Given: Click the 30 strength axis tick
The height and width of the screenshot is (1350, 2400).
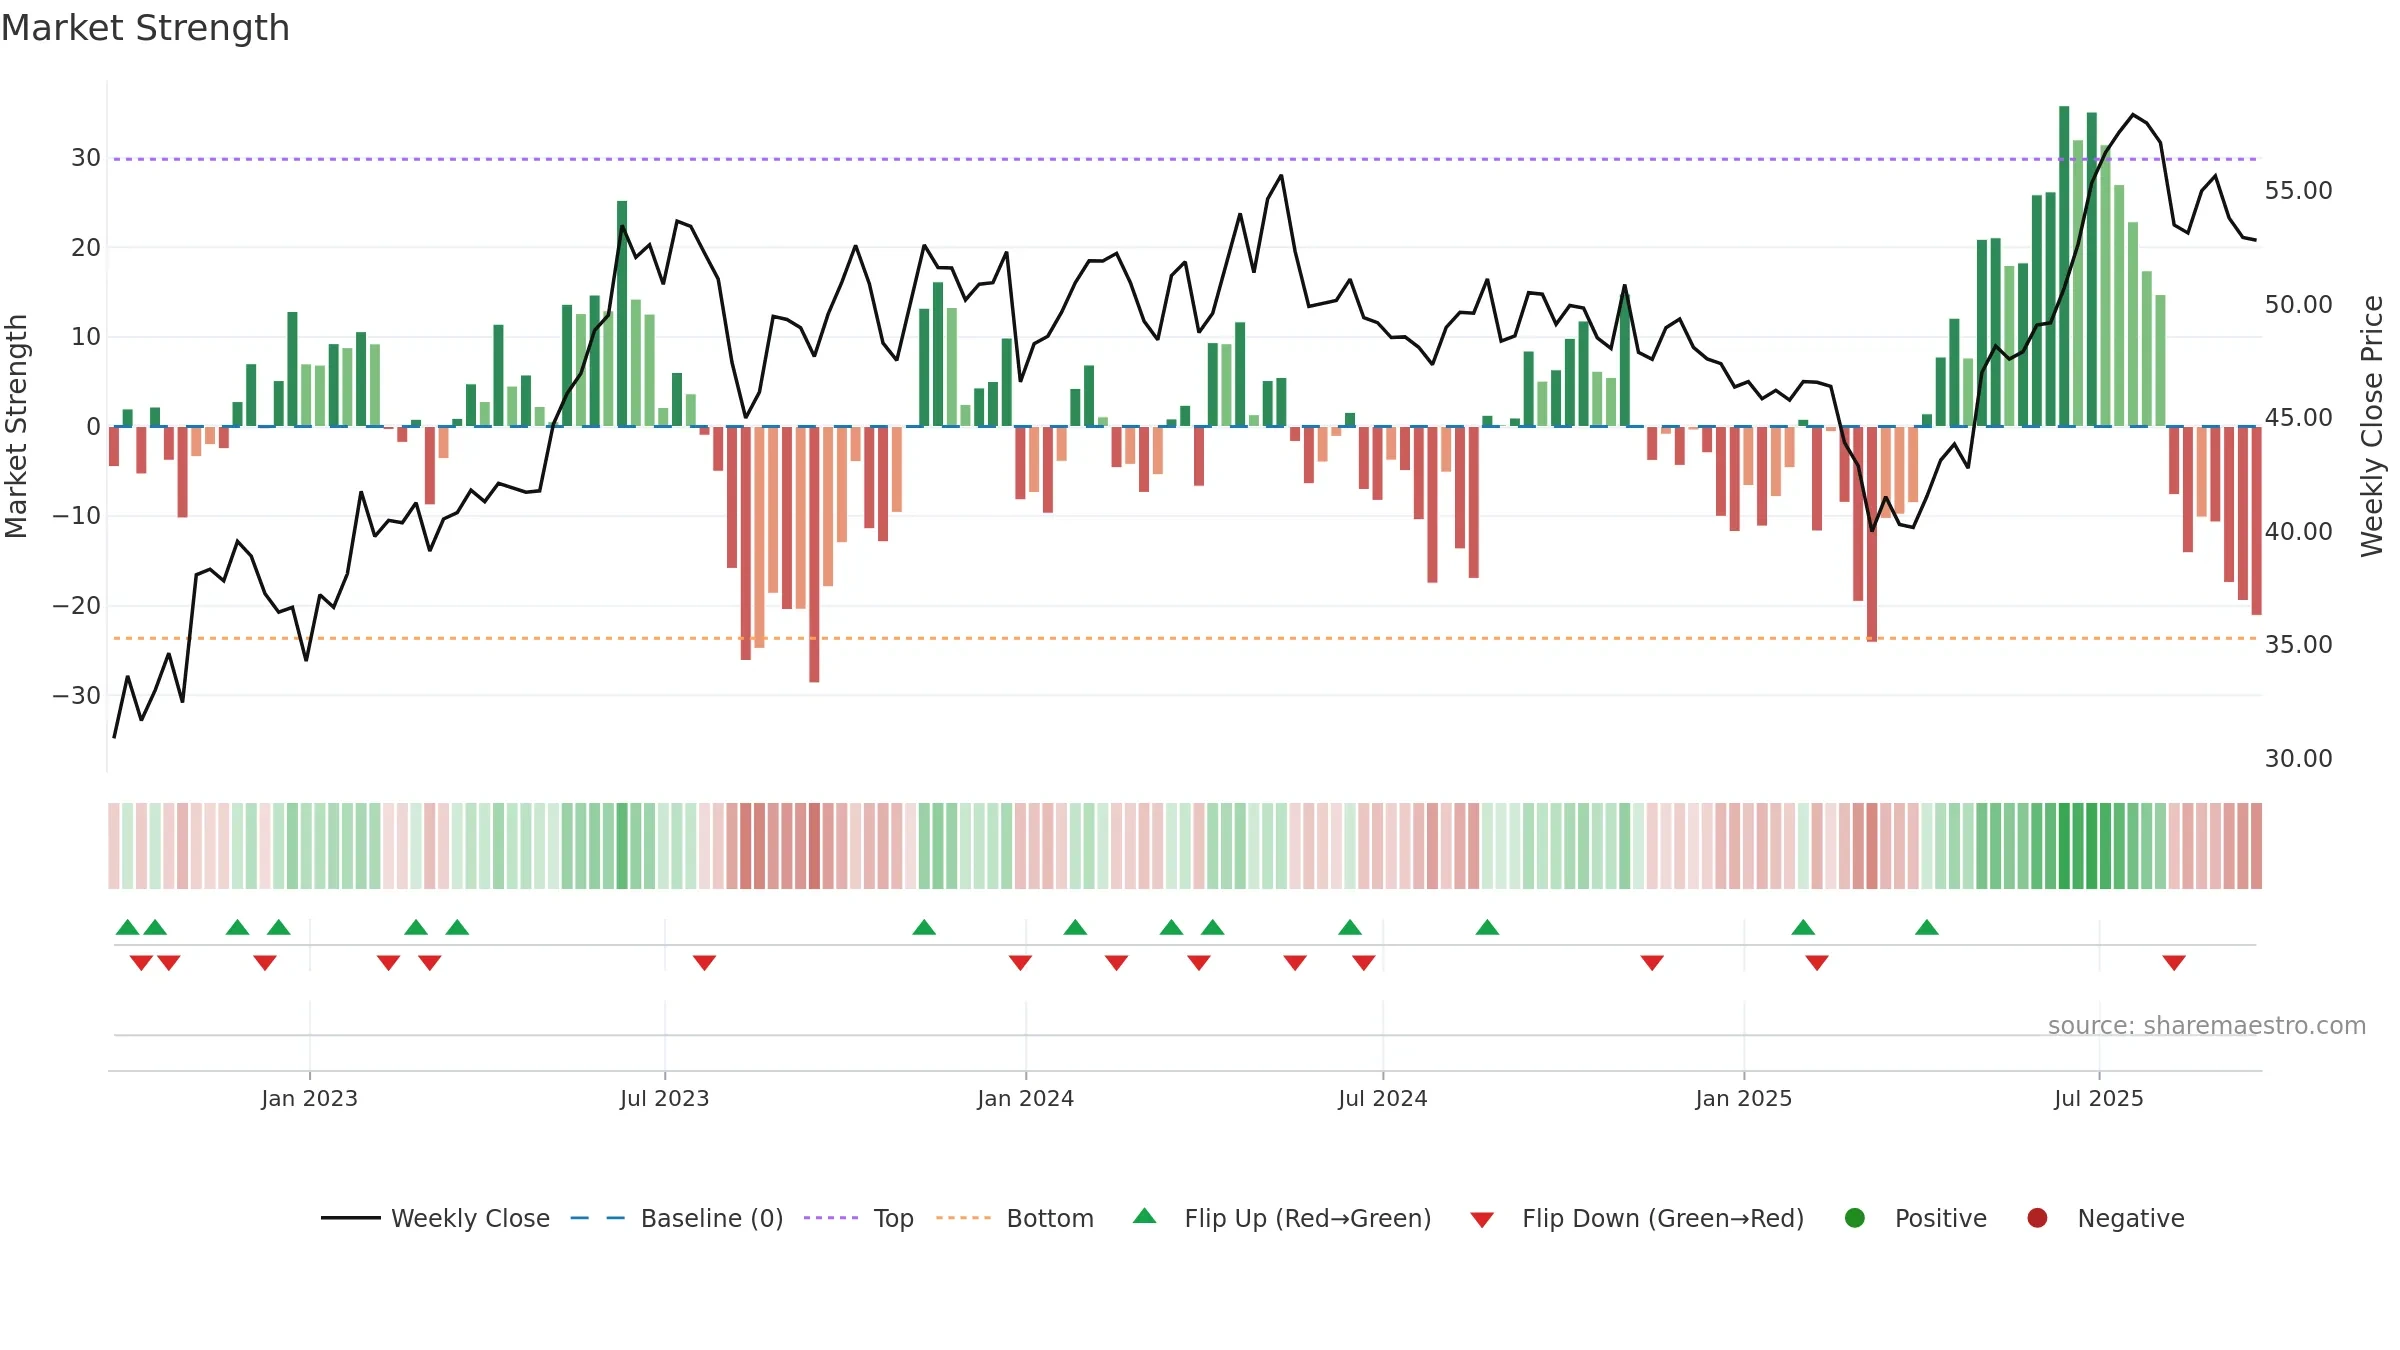Looking at the screenshot, I should [x=86, y=157].
